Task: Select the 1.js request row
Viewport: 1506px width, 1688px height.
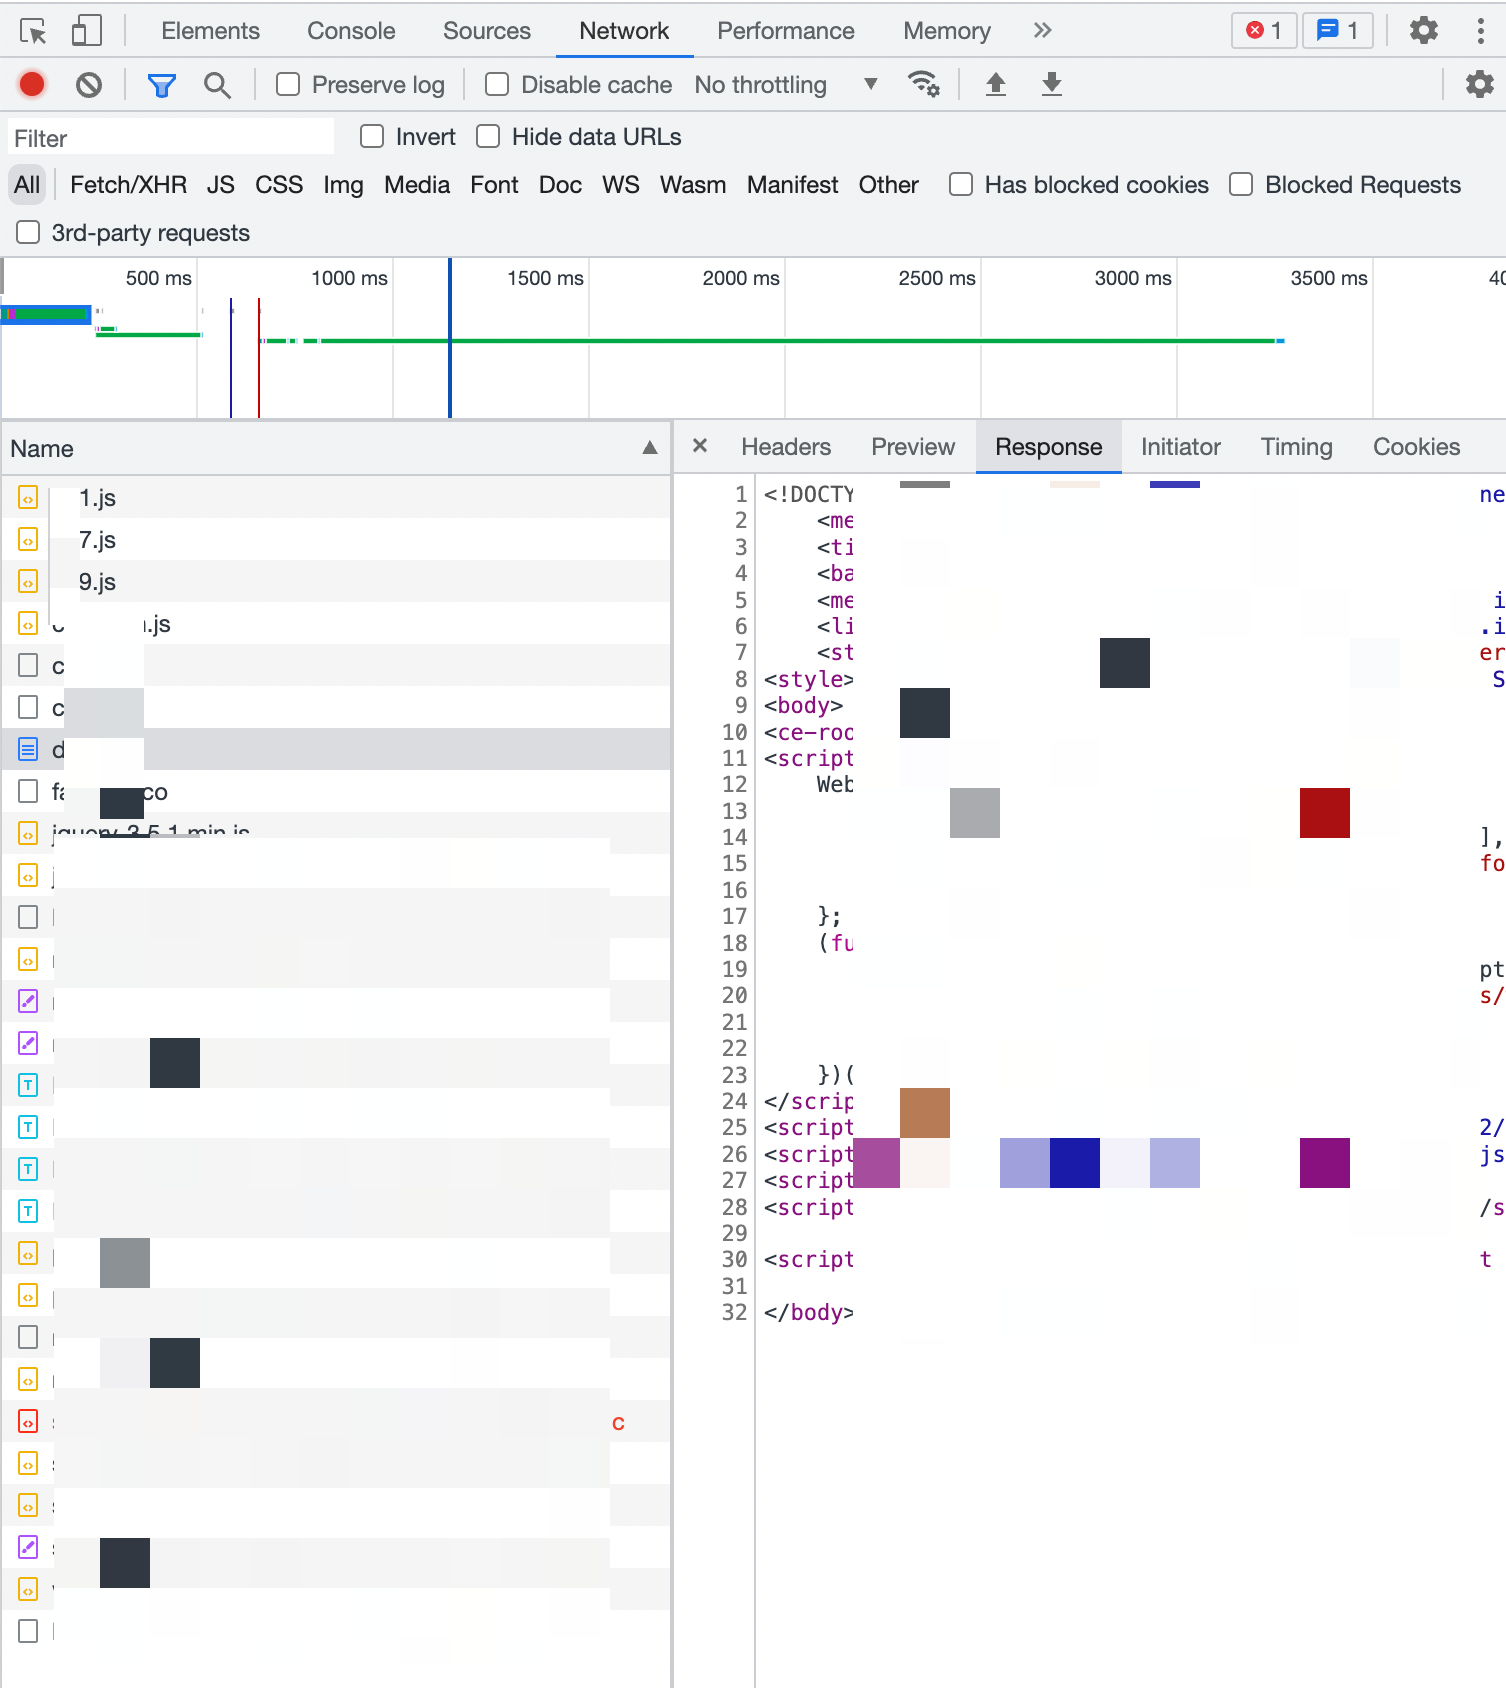Action: coord(336,497)
